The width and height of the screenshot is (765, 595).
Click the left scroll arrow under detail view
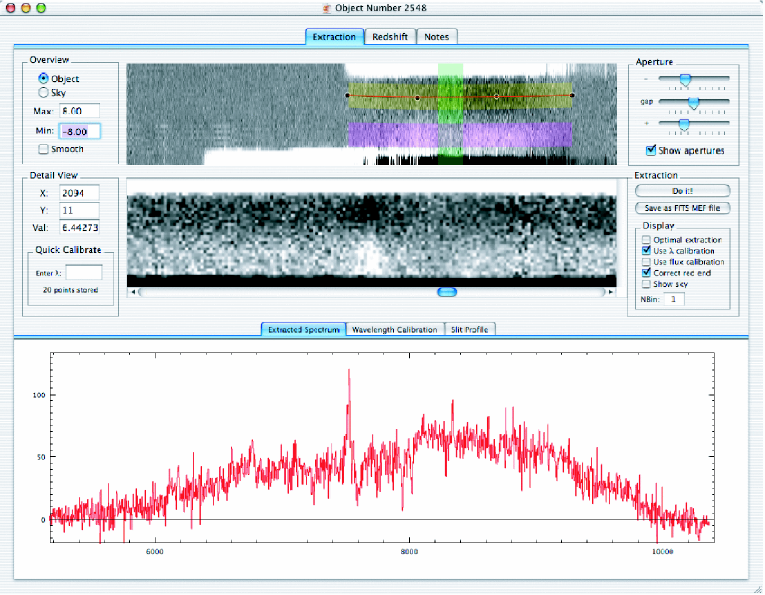coord(133,292)
